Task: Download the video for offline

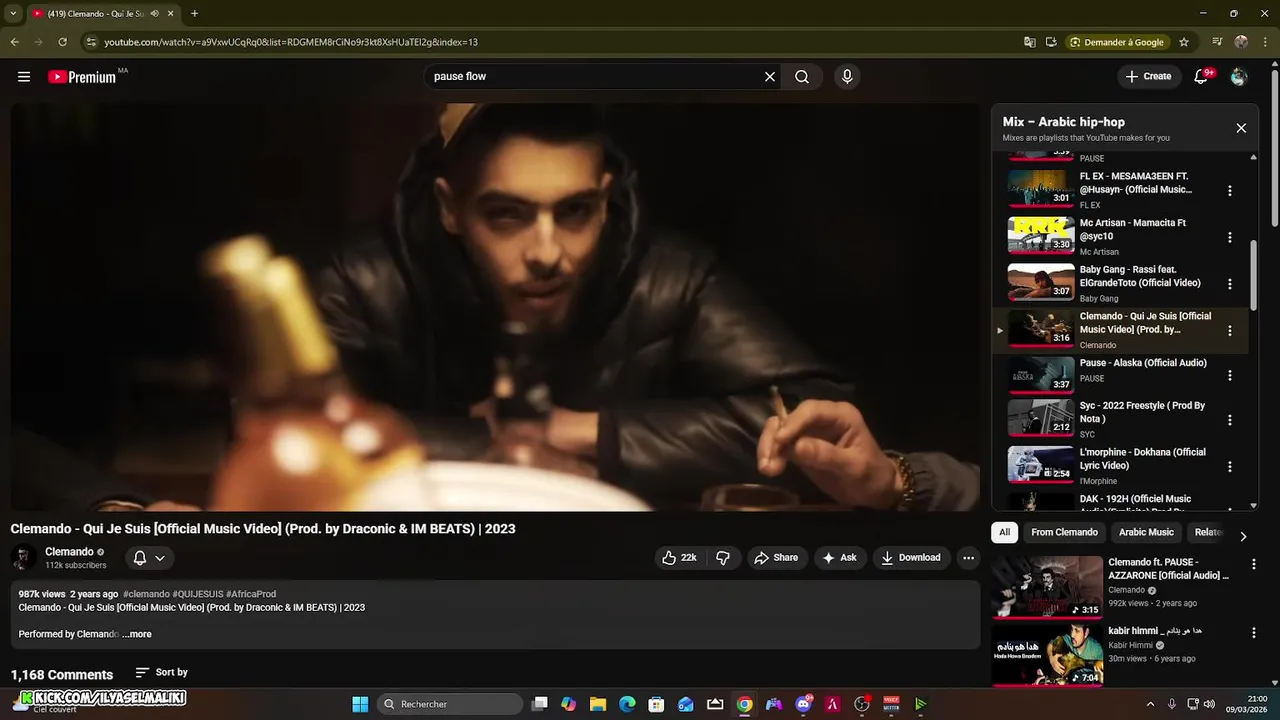Action: [911, 558]
